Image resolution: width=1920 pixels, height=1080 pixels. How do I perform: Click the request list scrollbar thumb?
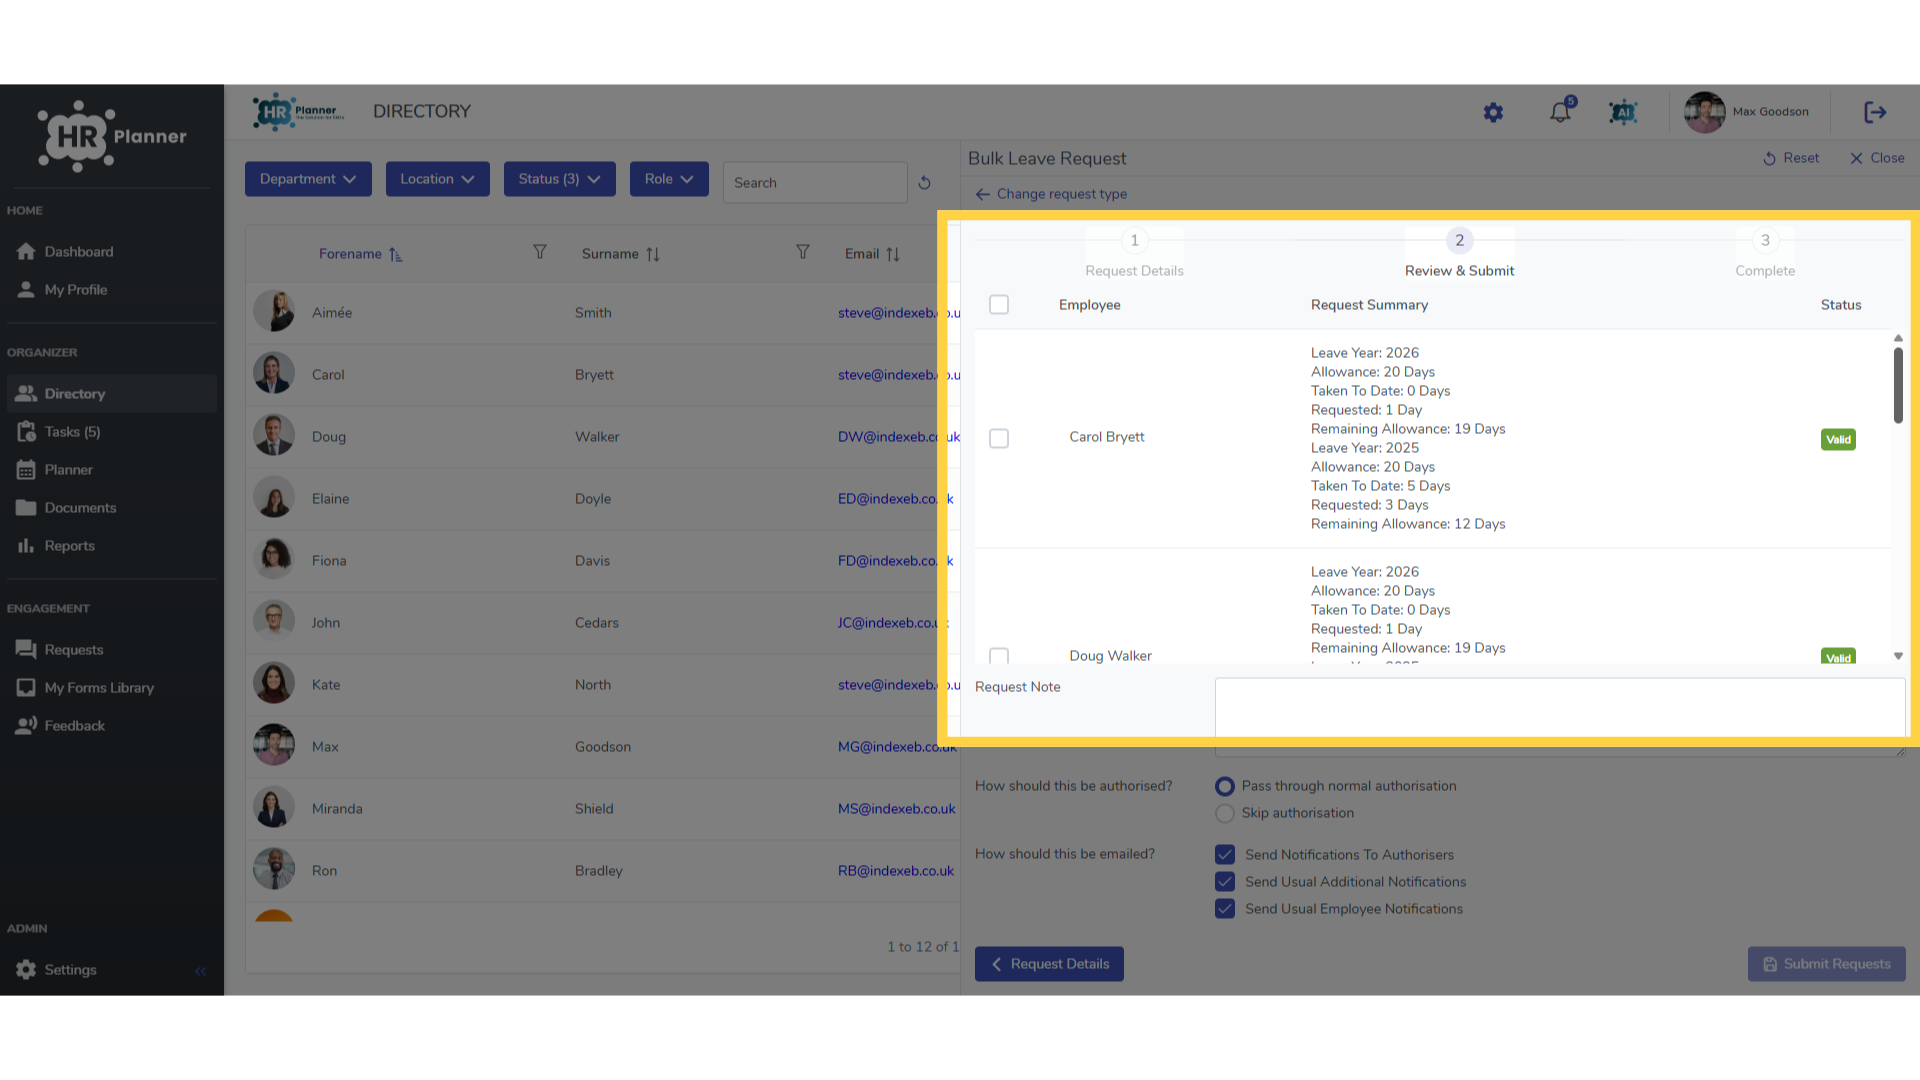tap(1898, 385)
